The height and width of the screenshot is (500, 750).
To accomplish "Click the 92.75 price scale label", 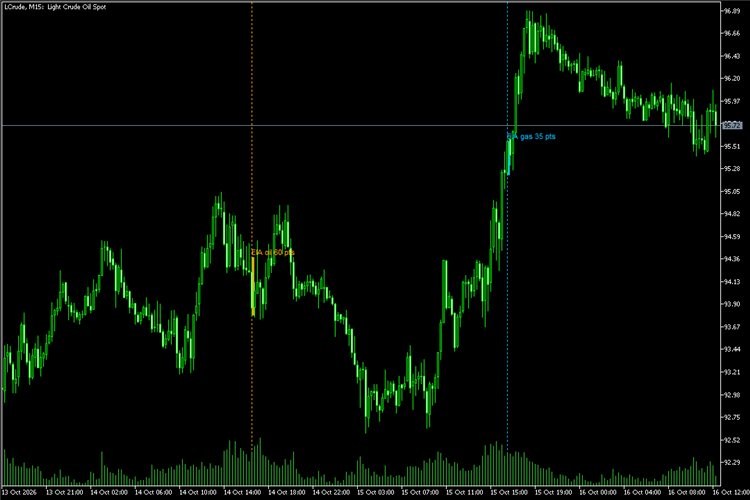I will [732, 417].
